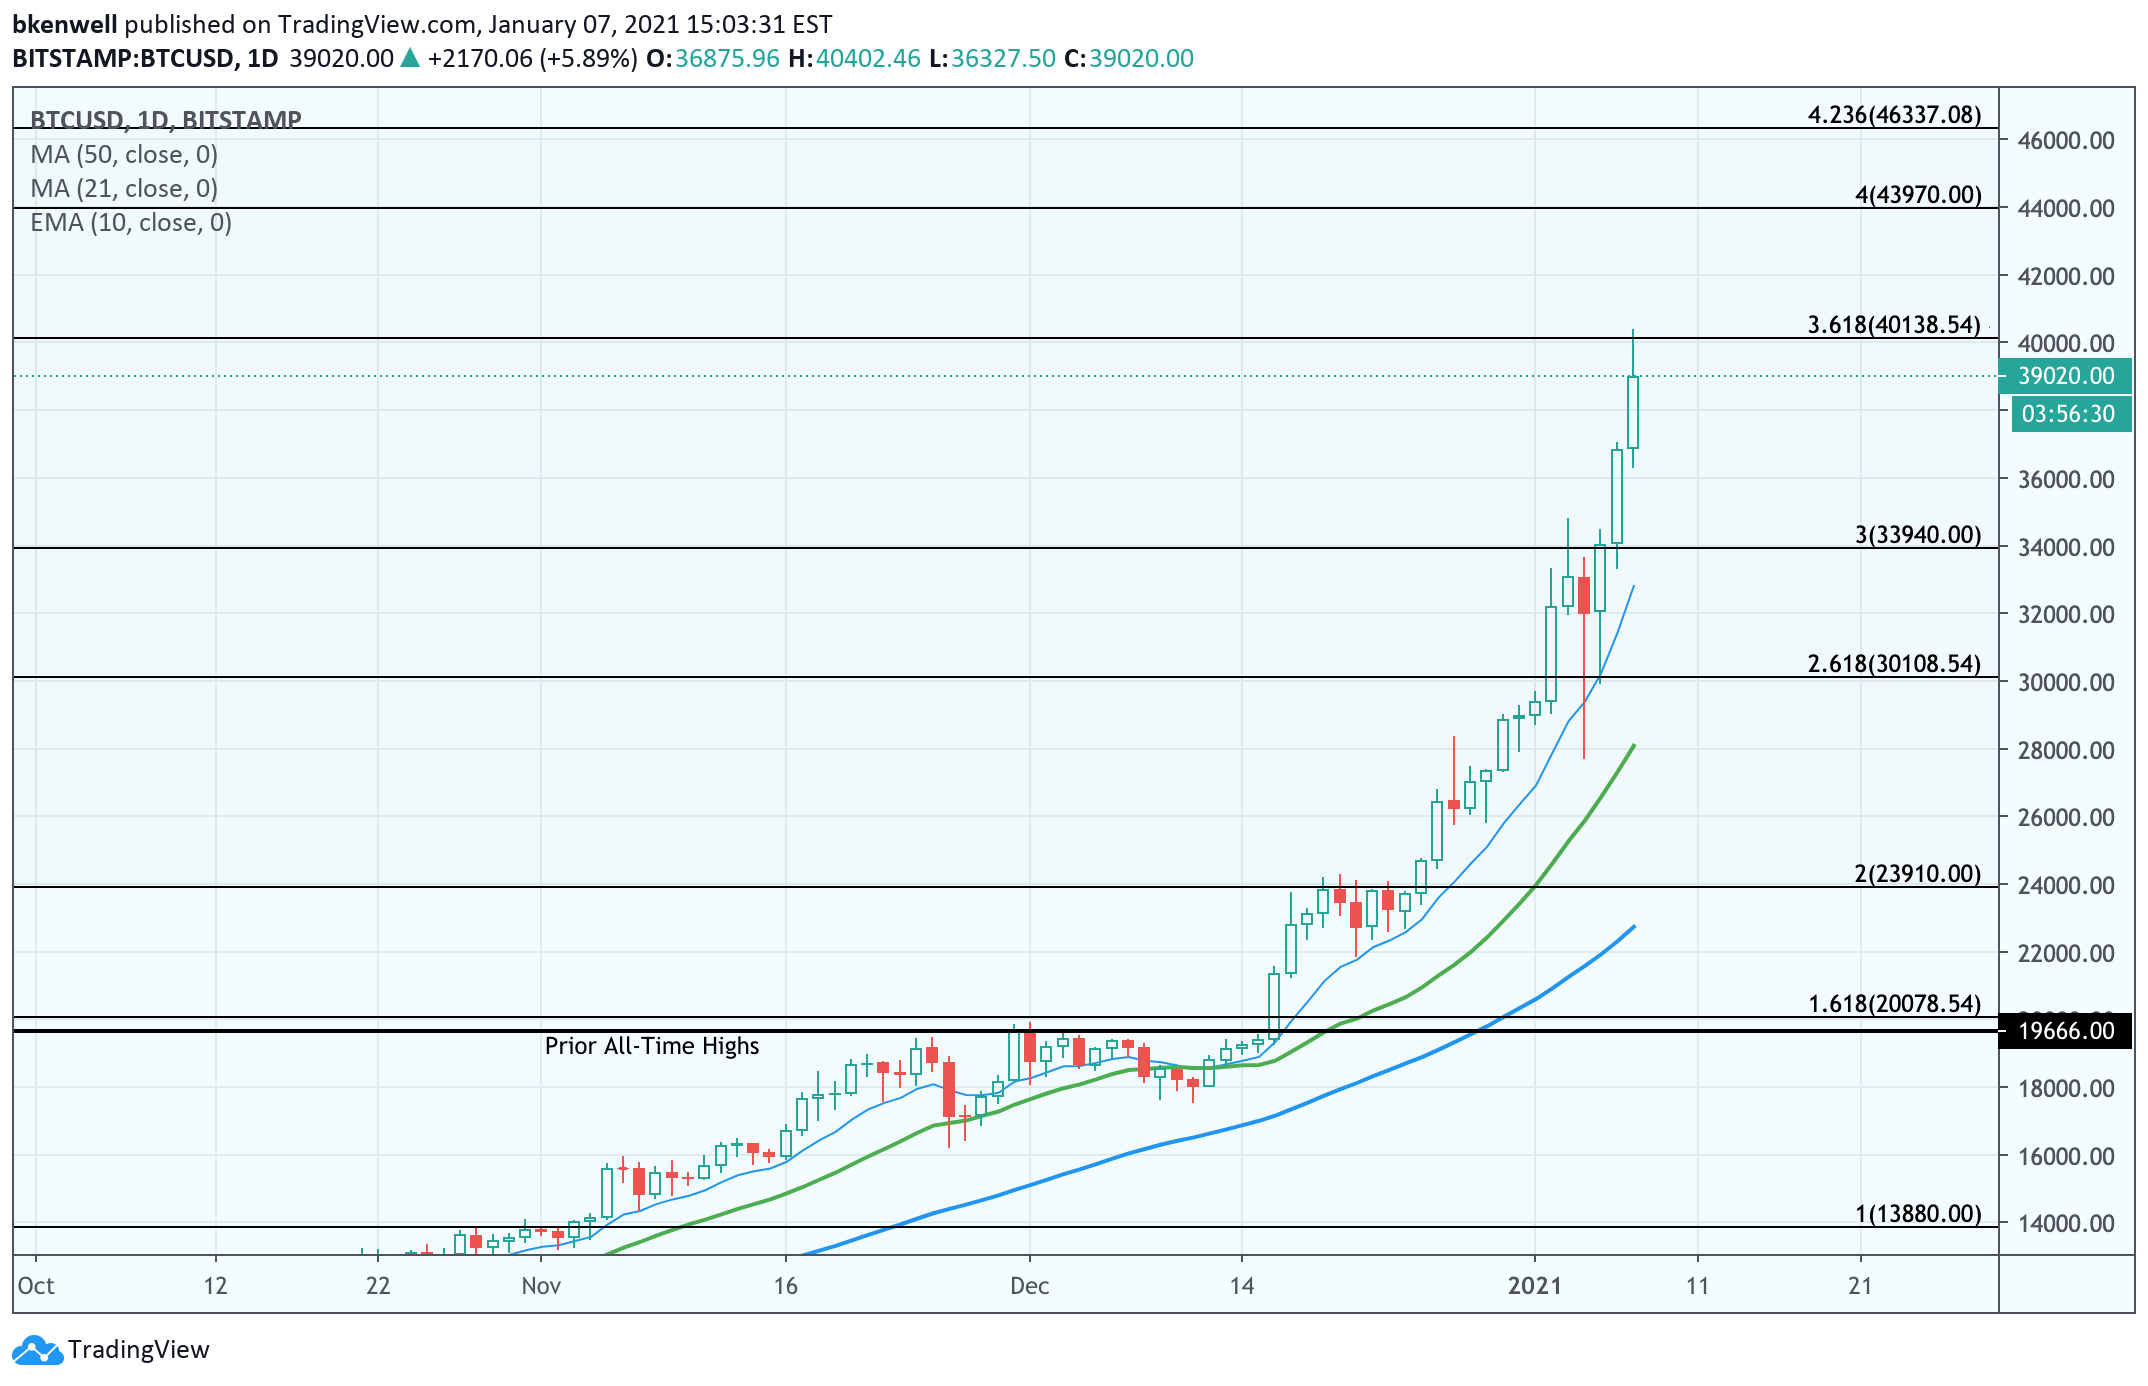Click the 19666.00 black price label

[x=2065, y=1031]
